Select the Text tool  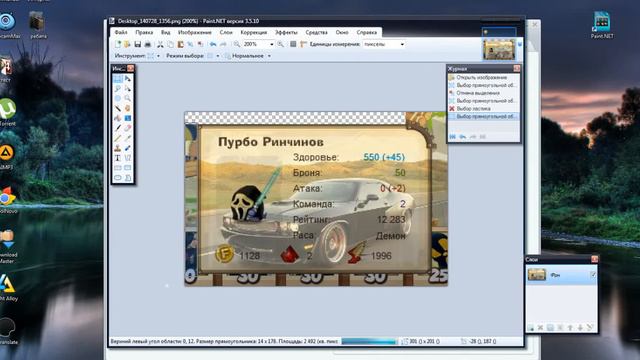coord(118,158)
